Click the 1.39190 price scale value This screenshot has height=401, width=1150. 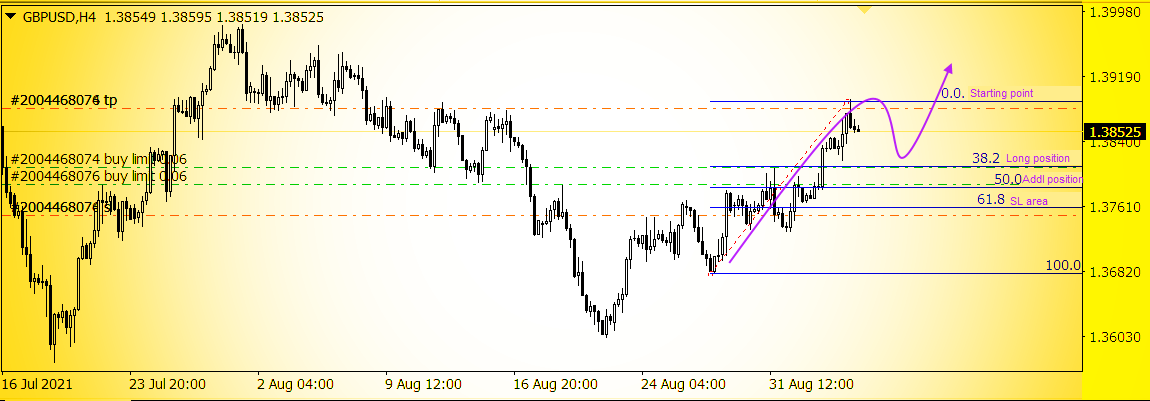point(1115,77)
